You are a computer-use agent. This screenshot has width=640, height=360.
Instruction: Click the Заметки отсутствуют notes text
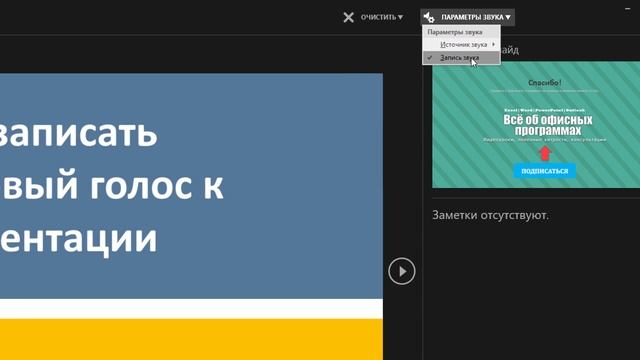[490, 215]
